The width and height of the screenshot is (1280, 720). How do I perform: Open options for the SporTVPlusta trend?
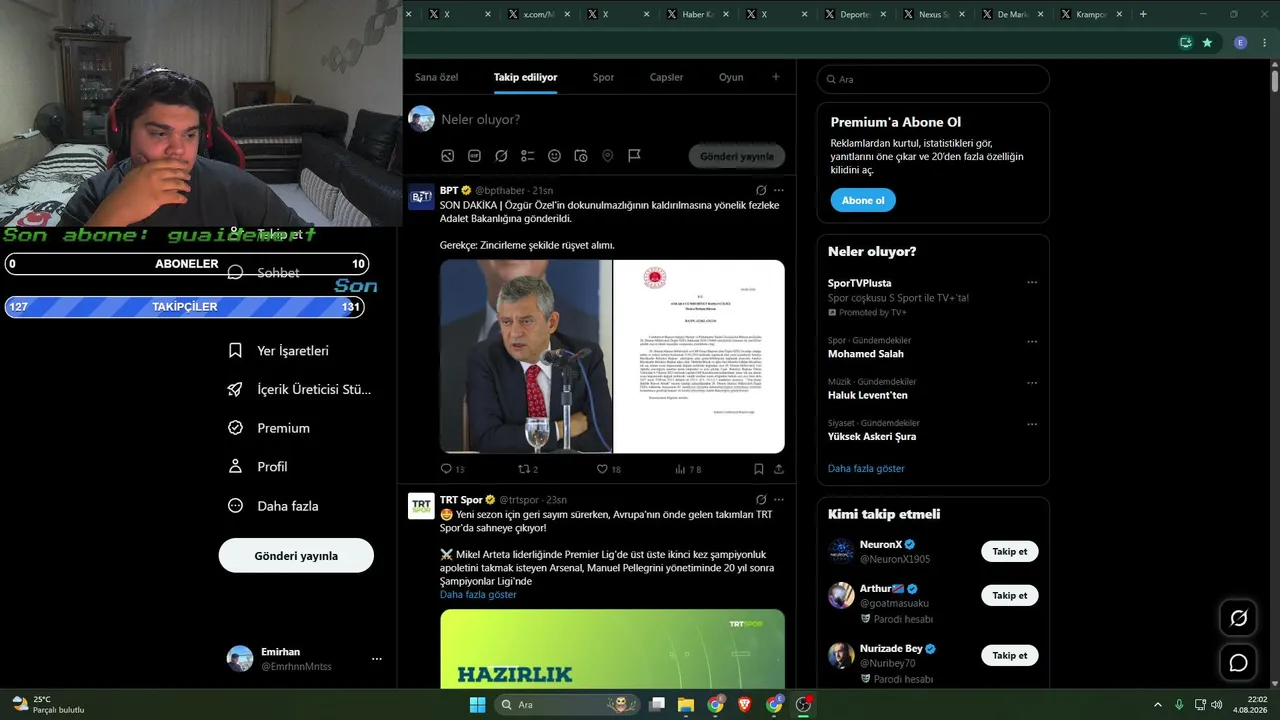(1032, 283)
